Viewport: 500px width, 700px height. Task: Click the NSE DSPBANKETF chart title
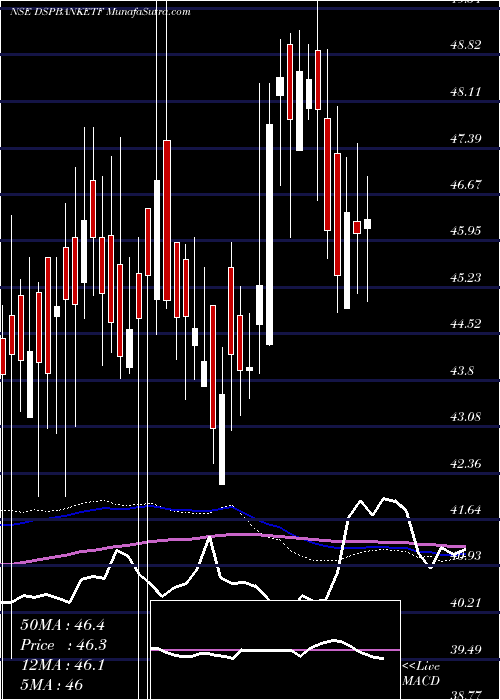(100, 12)
